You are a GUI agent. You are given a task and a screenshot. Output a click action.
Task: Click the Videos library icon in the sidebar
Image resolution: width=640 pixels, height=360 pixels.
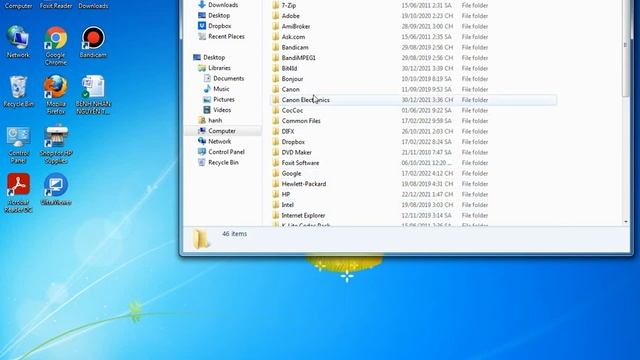(207, 110)
